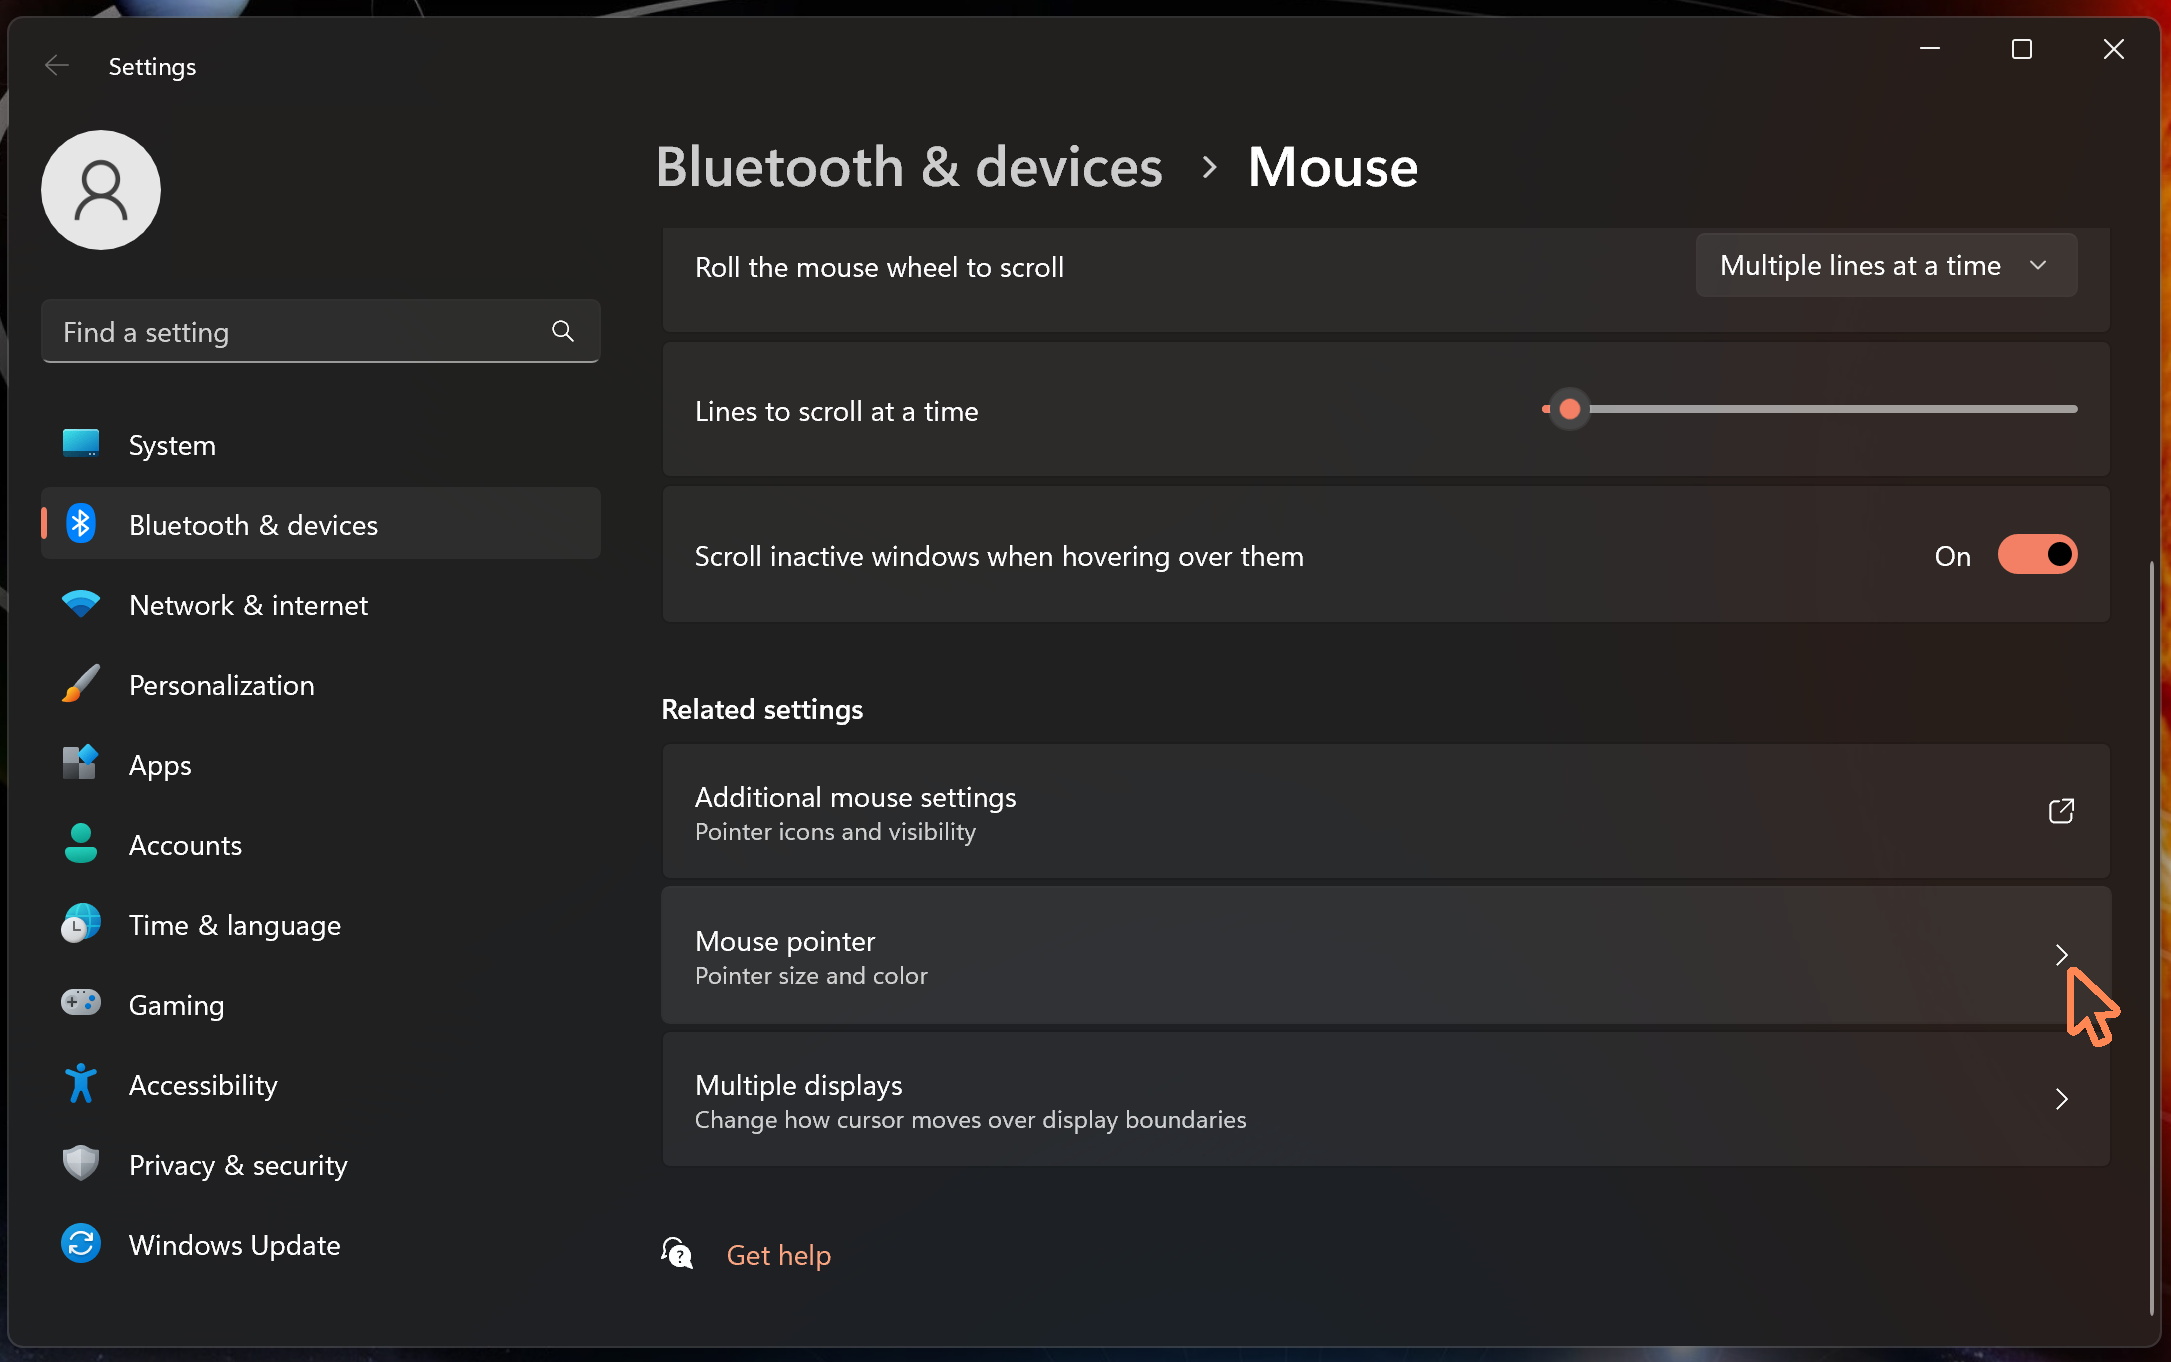Click the Lines to scroll slider track
This screenshot has height=1362, width=2171.
coord(1810,409)
